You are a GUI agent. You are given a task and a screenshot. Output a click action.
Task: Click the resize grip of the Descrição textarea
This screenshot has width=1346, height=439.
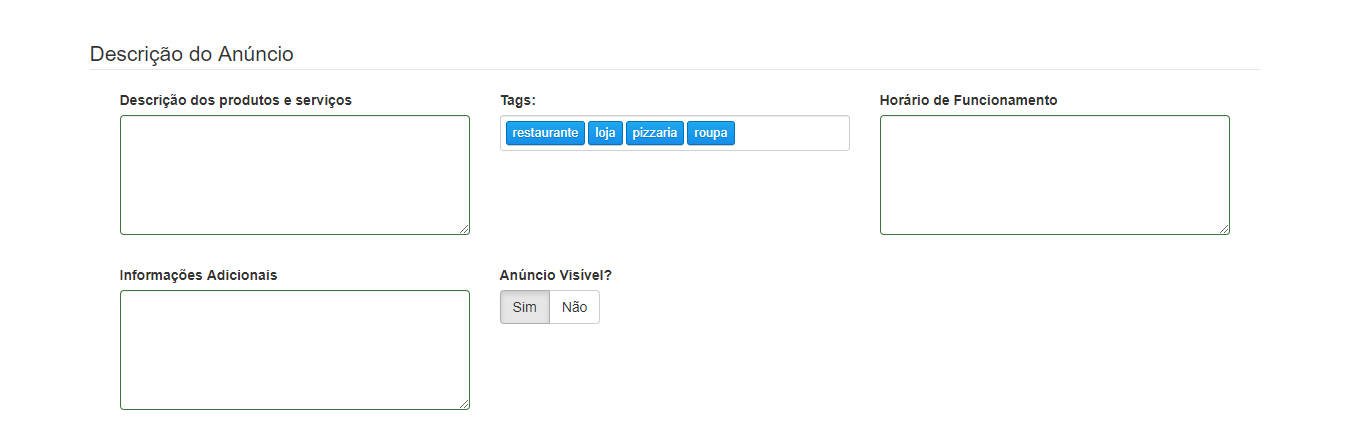[x=464, y=229]
